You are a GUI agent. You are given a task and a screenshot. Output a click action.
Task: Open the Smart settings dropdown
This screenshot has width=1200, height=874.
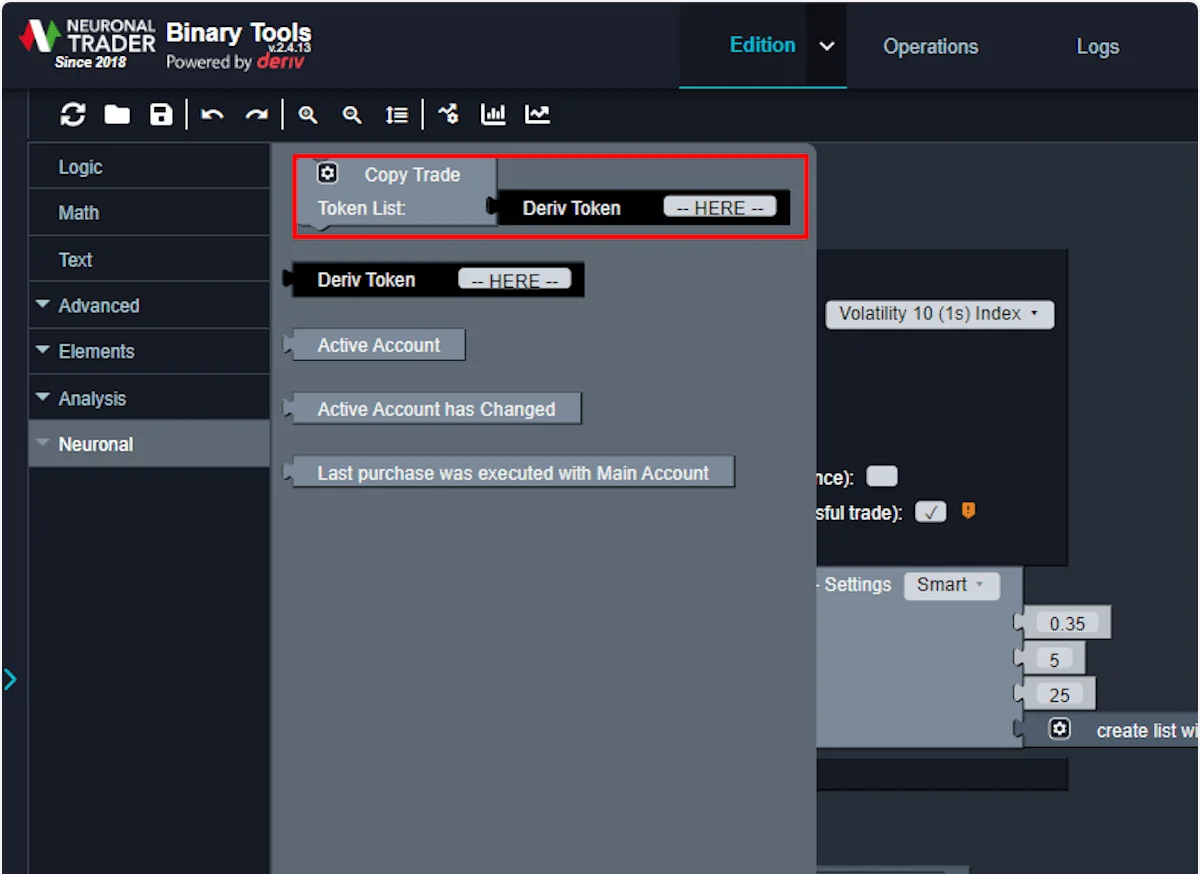(951, 585)
